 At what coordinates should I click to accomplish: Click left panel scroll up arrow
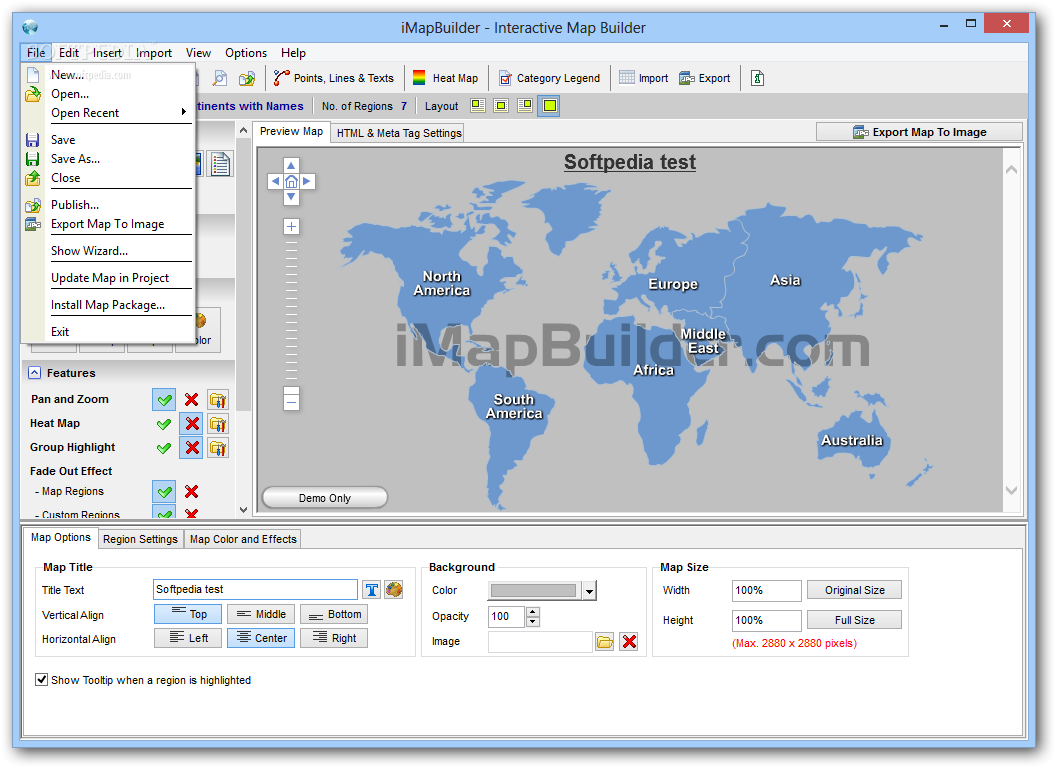tap(244, 129)
